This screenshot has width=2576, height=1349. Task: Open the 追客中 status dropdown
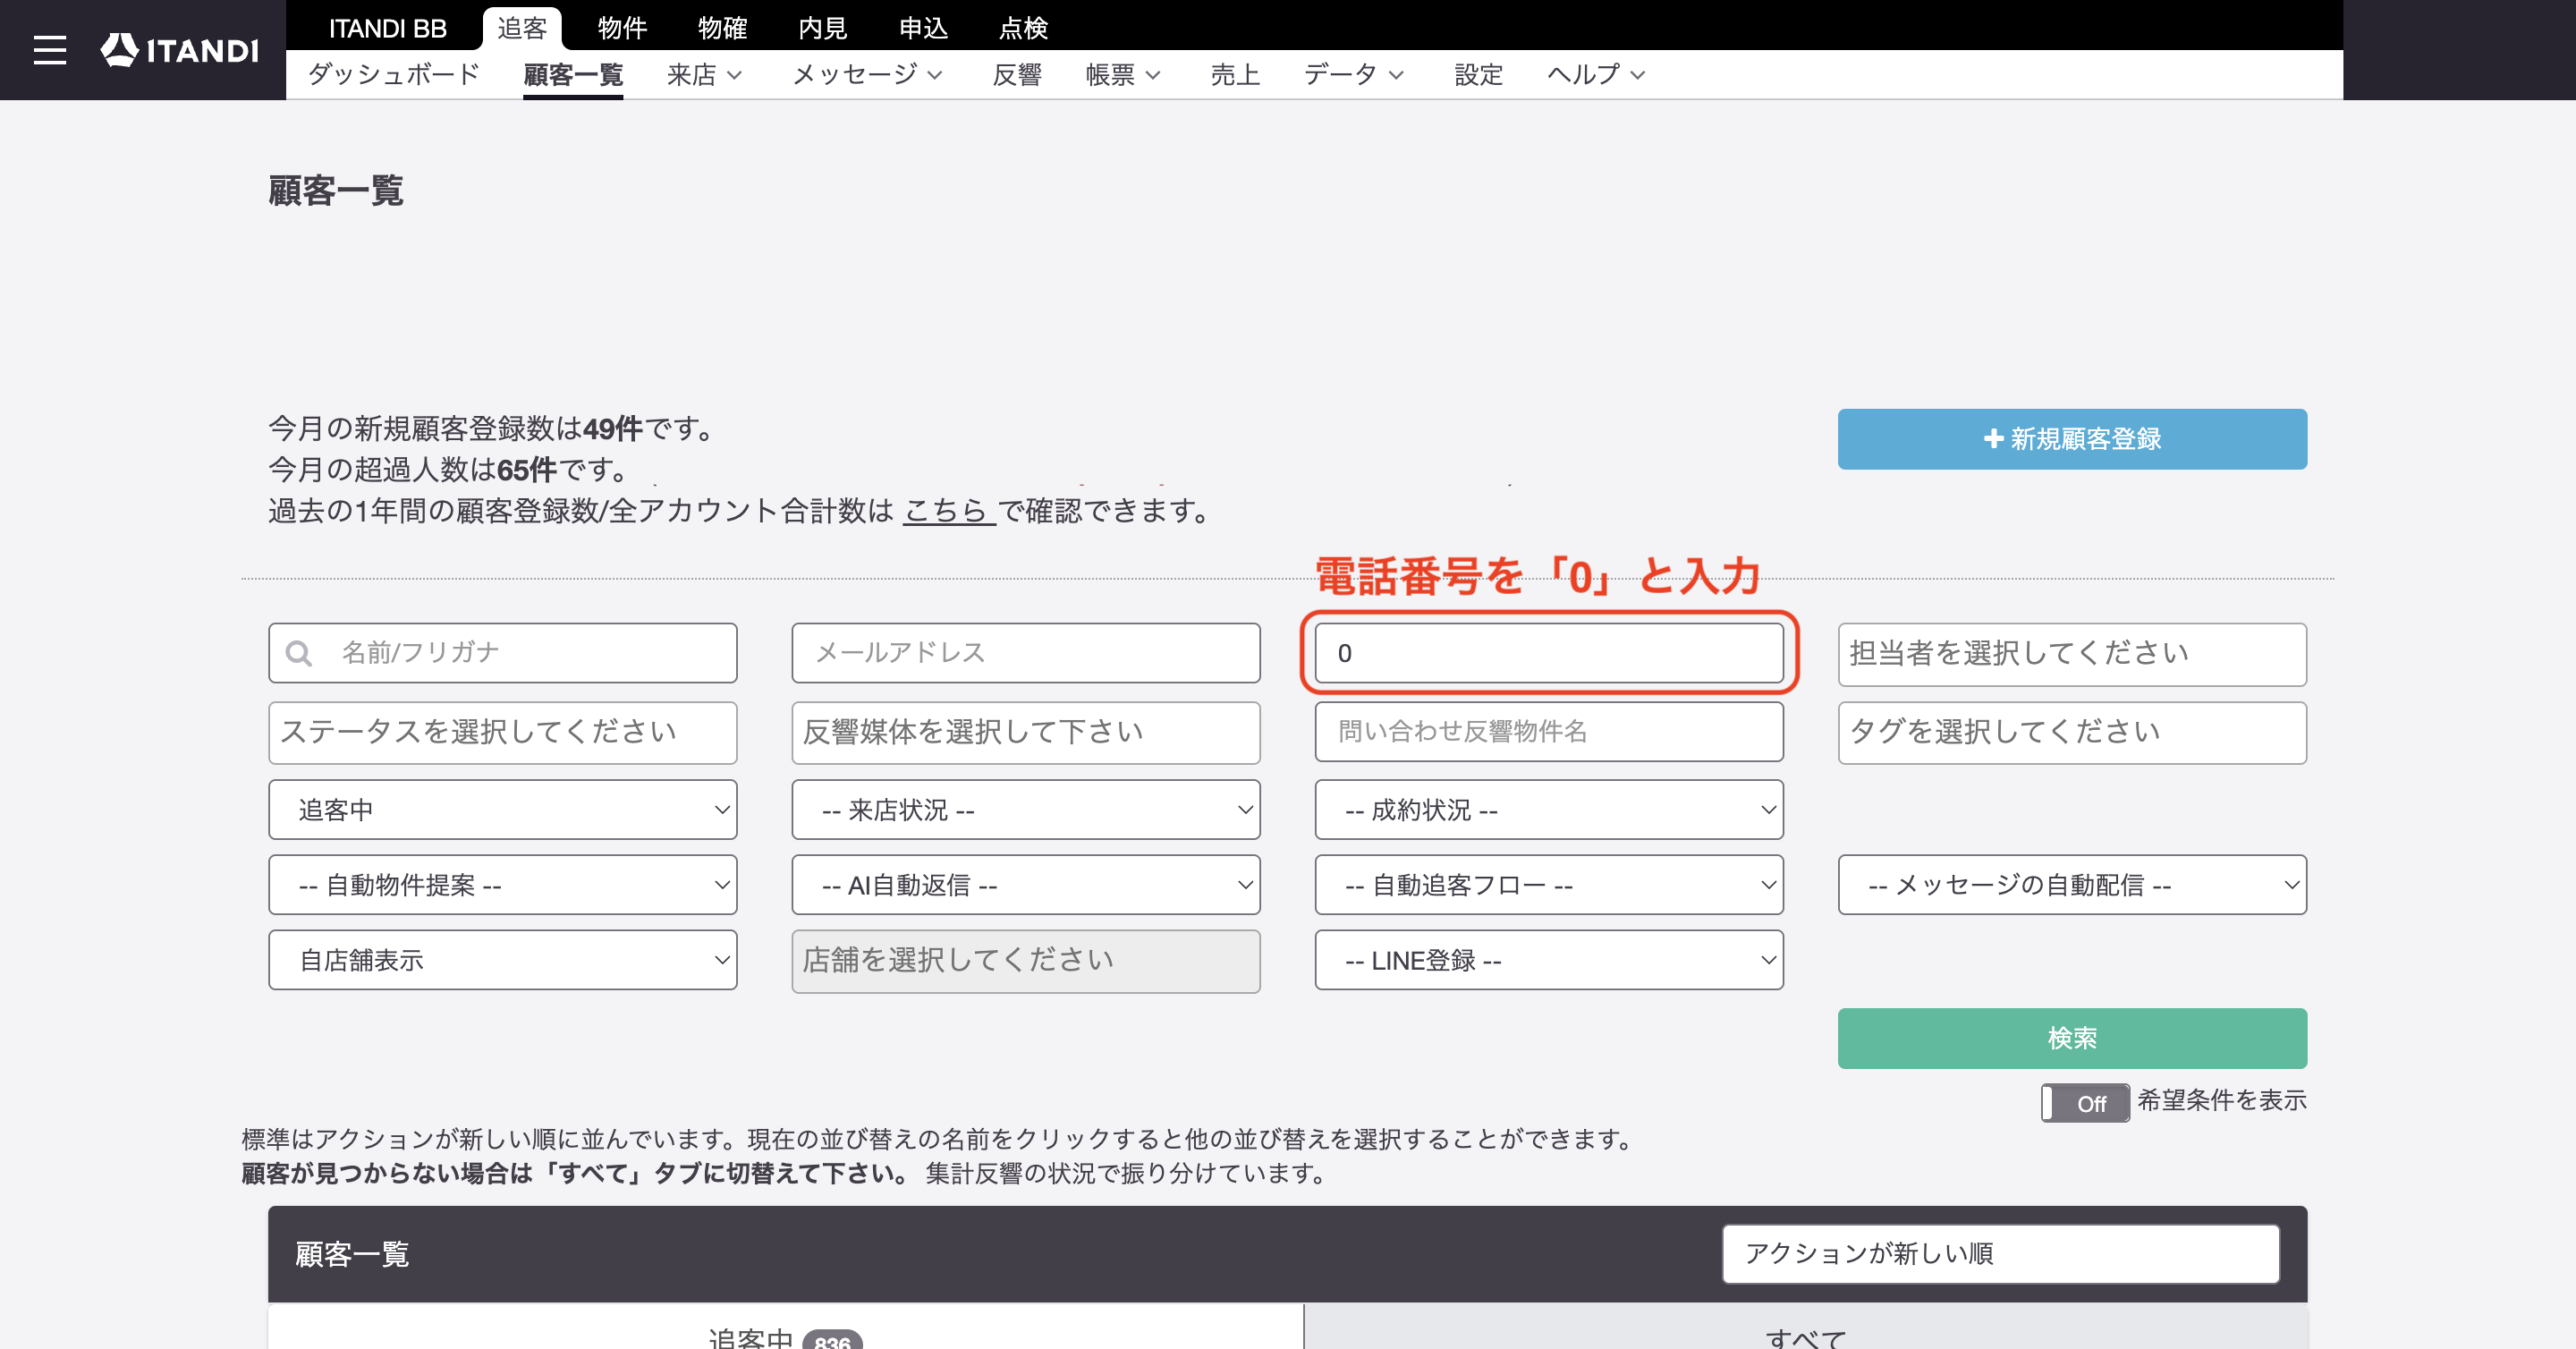[x=503, y=809]
